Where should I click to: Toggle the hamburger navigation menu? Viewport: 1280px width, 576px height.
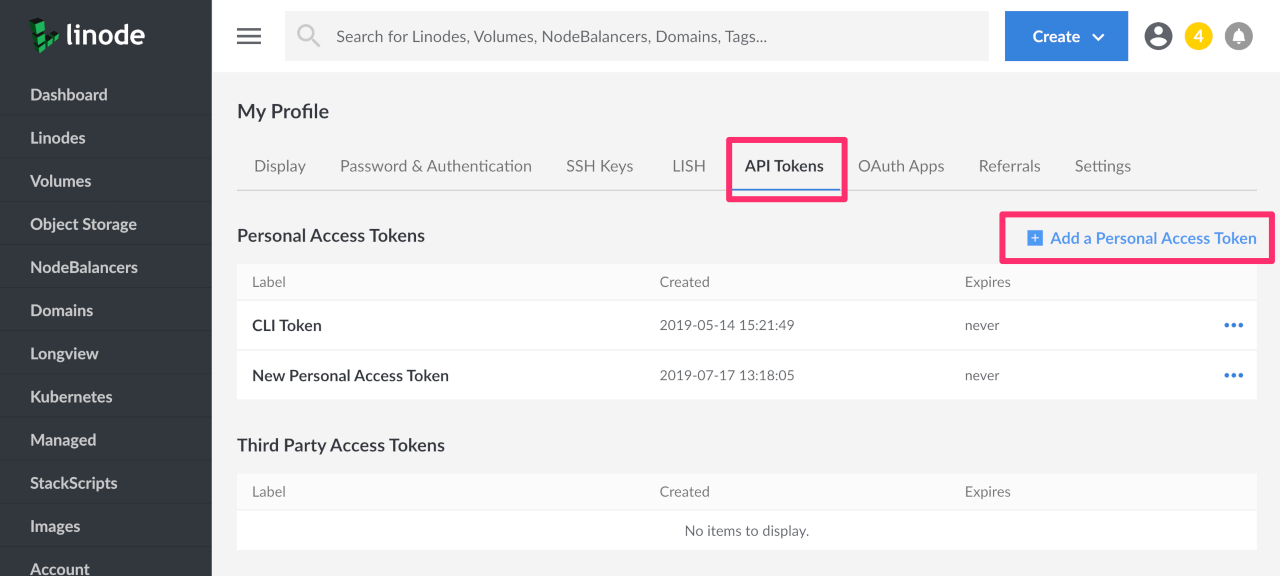coord(249,36)
